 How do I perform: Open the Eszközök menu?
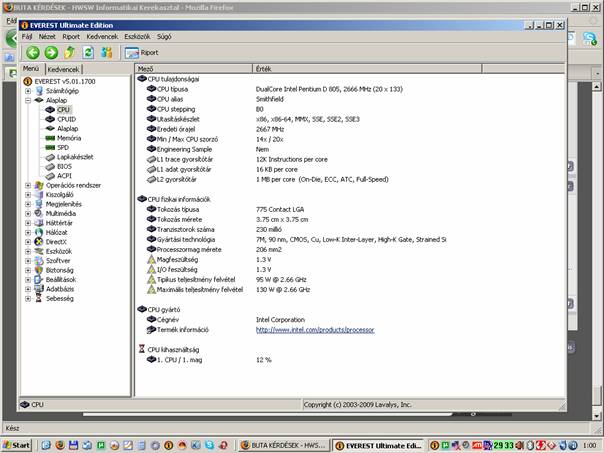tap(137, 36)
